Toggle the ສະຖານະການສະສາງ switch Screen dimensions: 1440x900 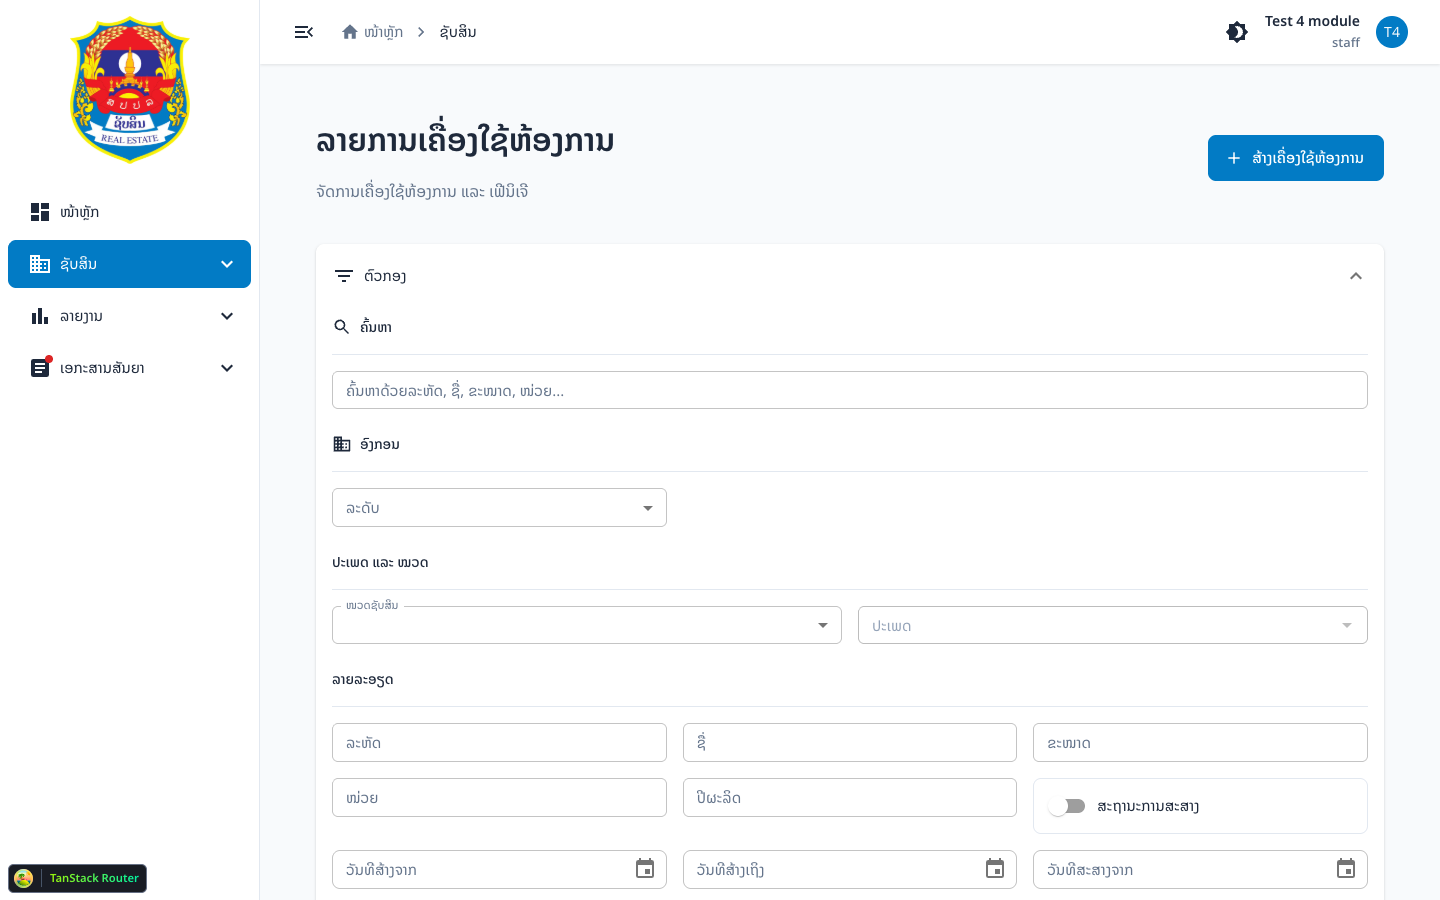pyautogui.click(x=1067, y=806)
